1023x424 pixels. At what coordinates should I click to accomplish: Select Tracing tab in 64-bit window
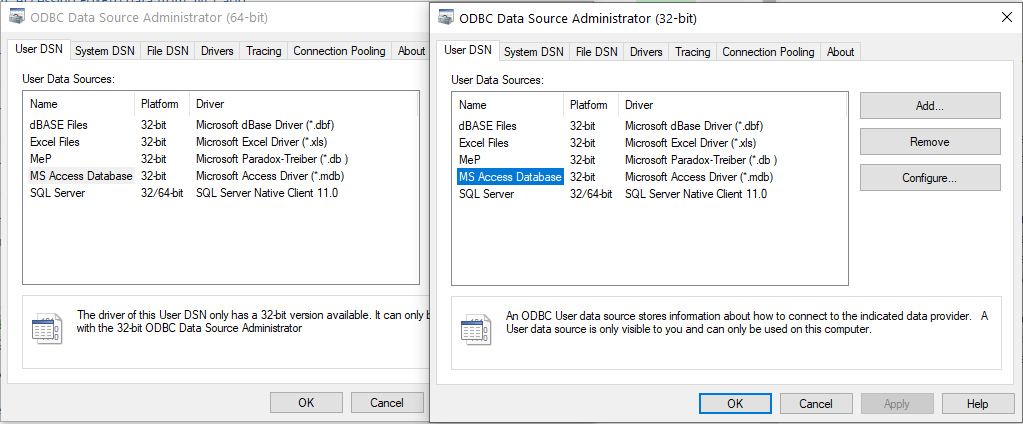pyautogui.click(x=264, y=51)
